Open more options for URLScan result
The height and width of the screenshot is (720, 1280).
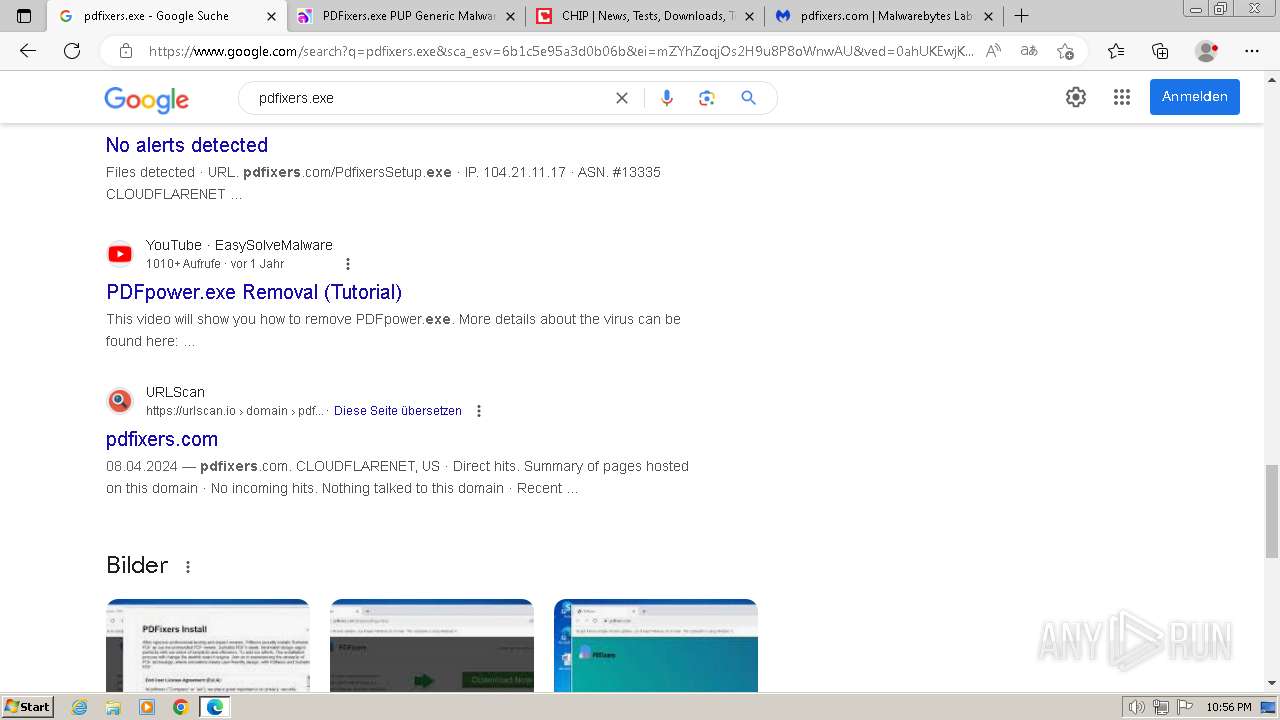[479, 411]
